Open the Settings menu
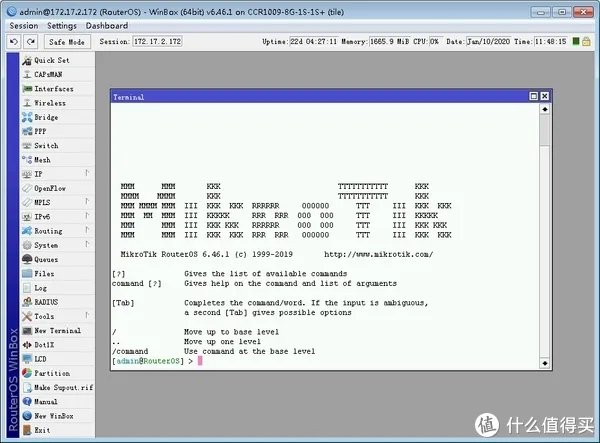Viewport: 600px width, 443px height. [62, 26]
